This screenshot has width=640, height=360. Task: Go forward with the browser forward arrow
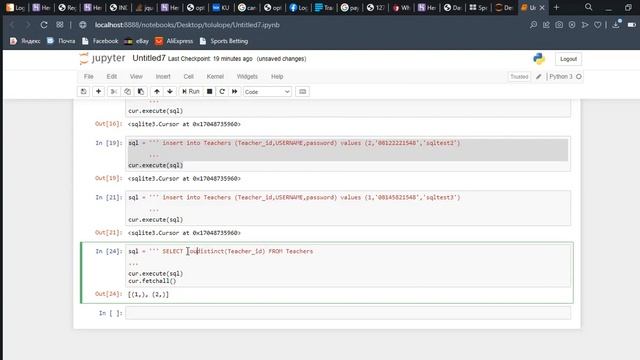pos(27,25)
